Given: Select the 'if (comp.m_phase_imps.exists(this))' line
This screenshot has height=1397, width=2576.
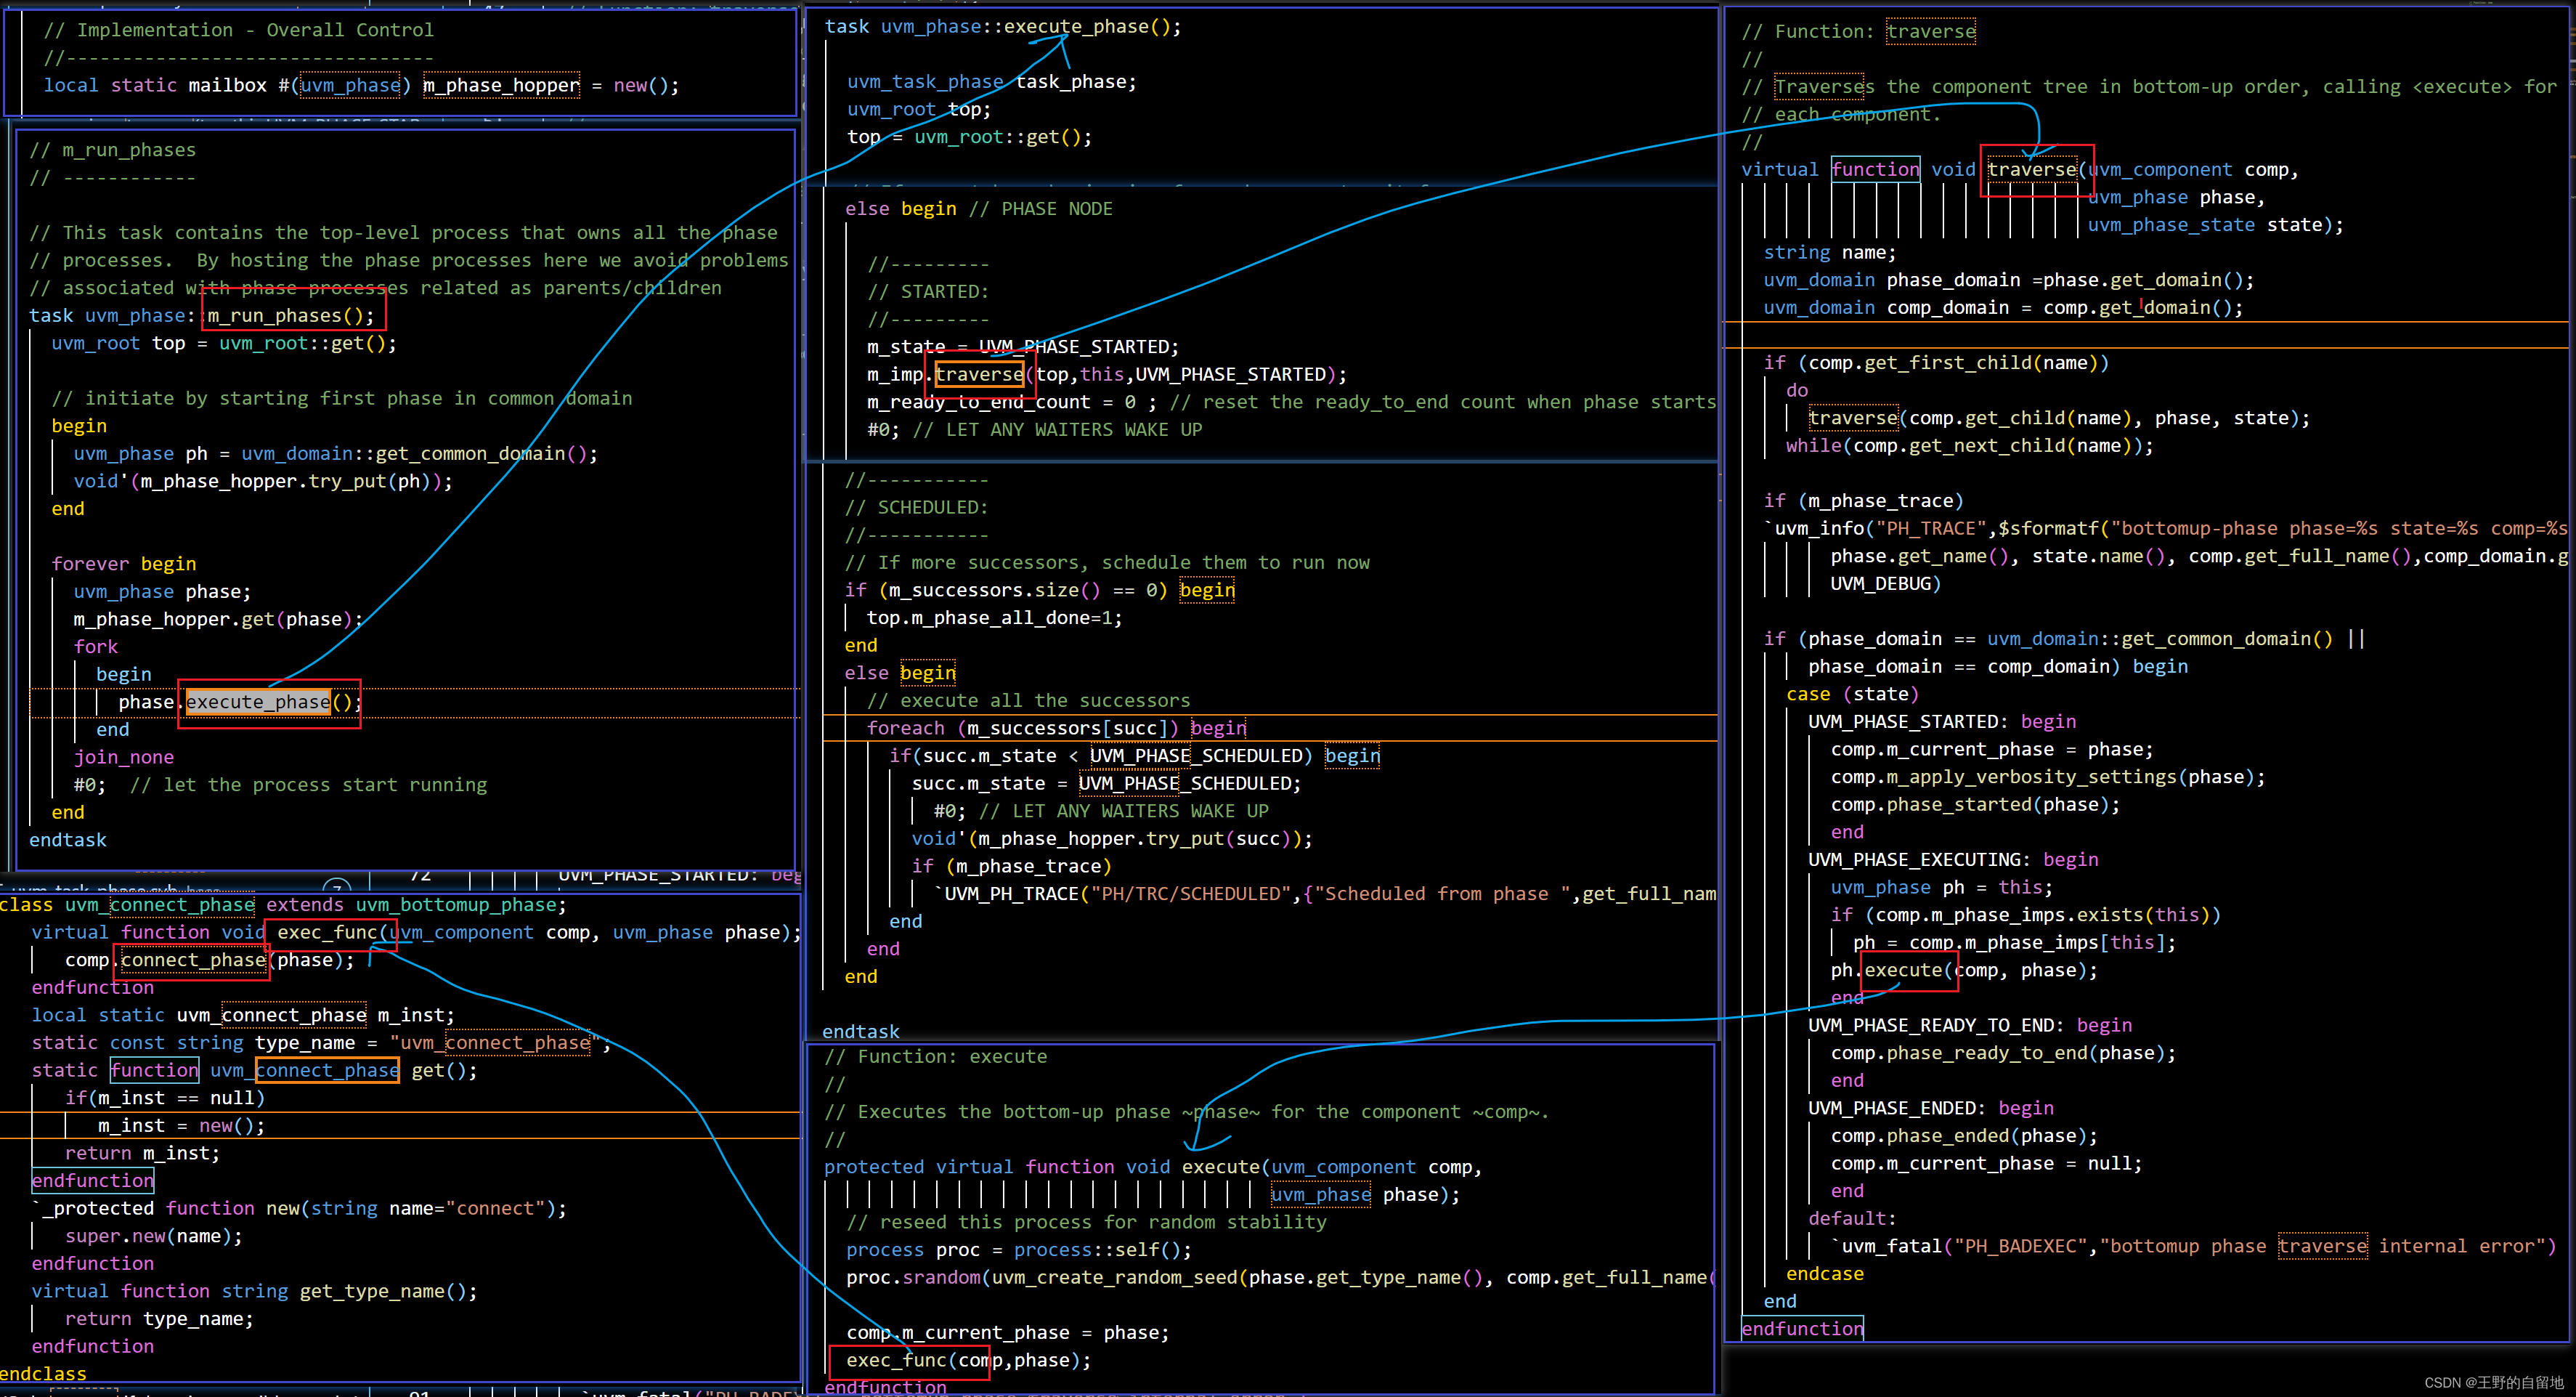Looking at the screenshot, I should 2026,915.
